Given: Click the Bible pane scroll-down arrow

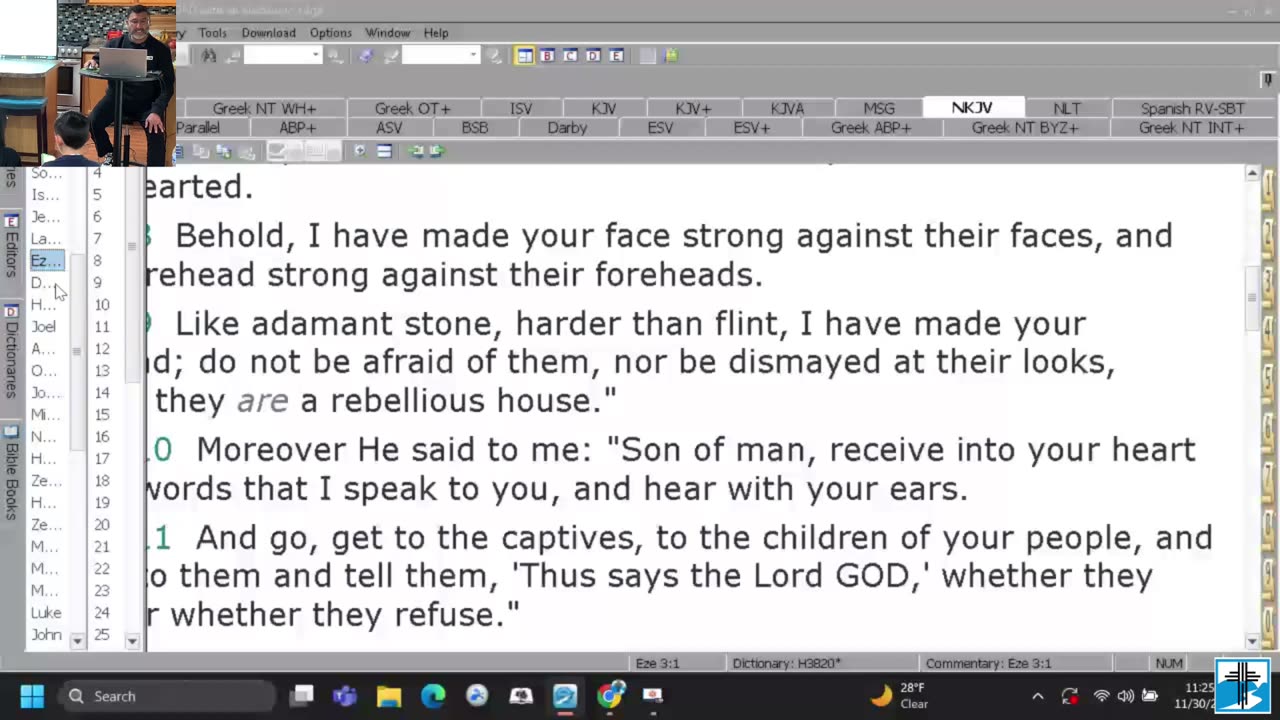Looking at the screenshot, I should [1251, 641].
